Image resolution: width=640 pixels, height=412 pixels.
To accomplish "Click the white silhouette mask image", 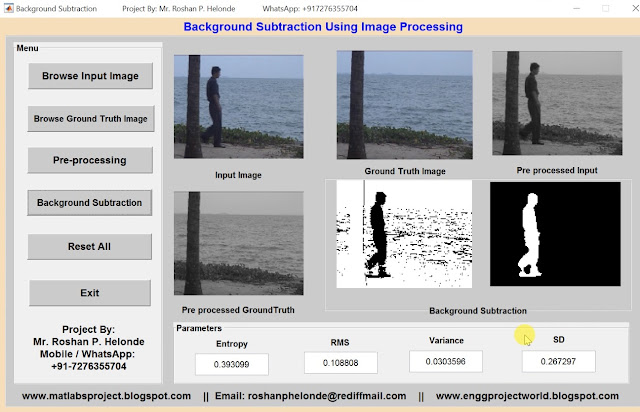I will pyautogui.click(x=555, y=234).
